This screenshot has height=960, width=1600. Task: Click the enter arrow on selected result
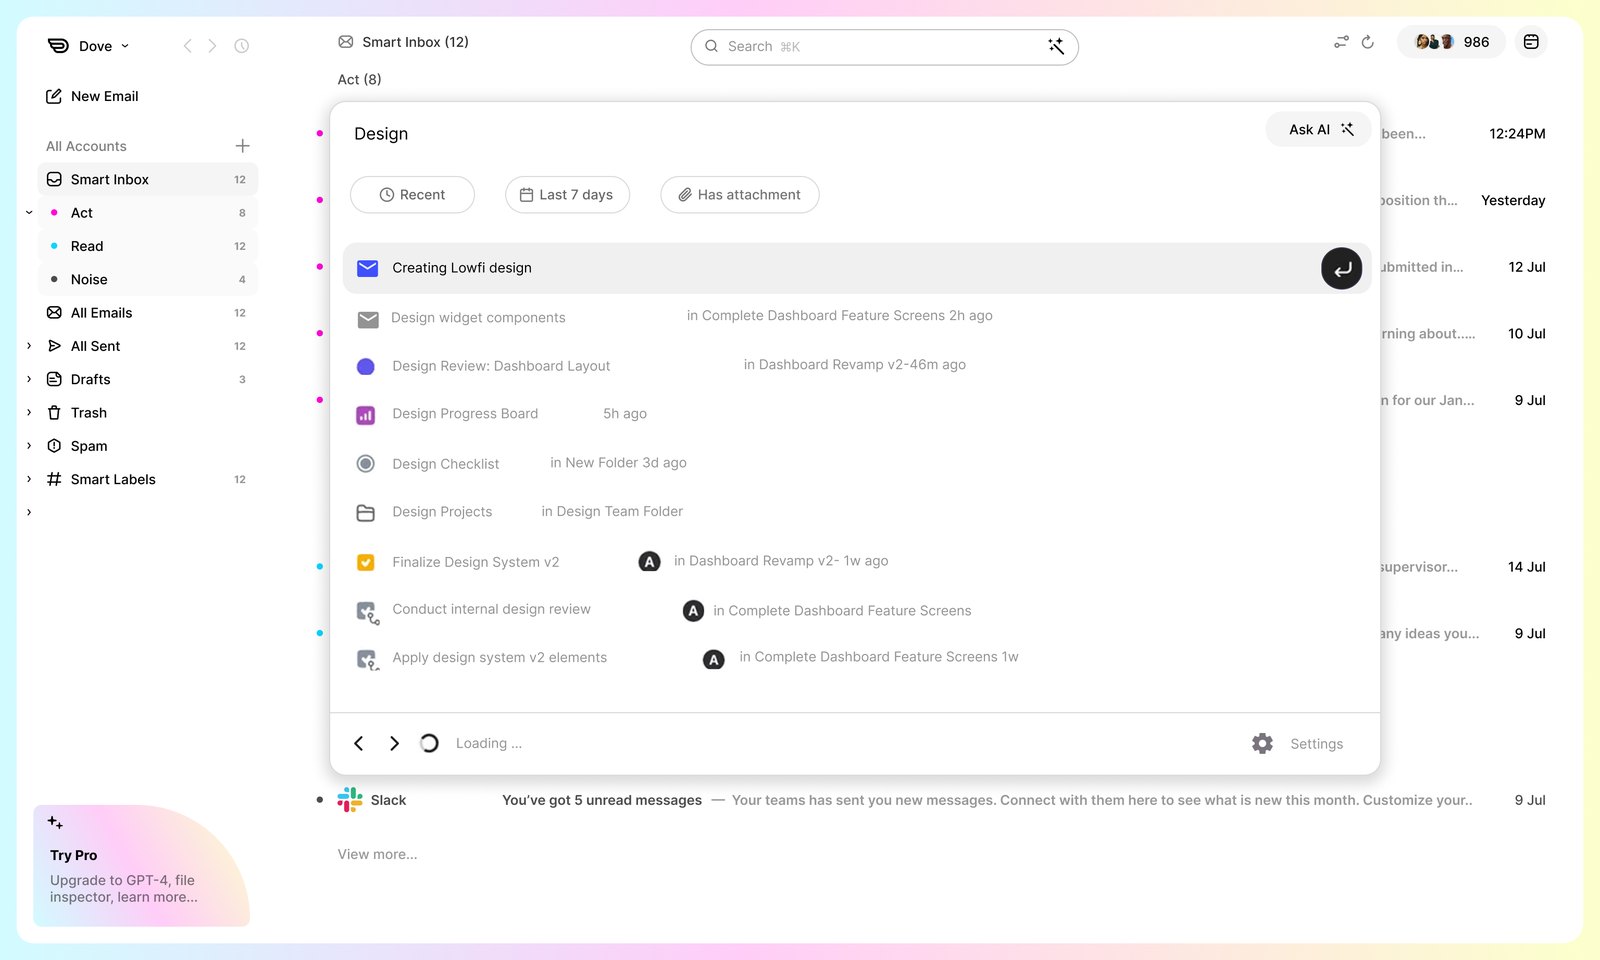1341,268
